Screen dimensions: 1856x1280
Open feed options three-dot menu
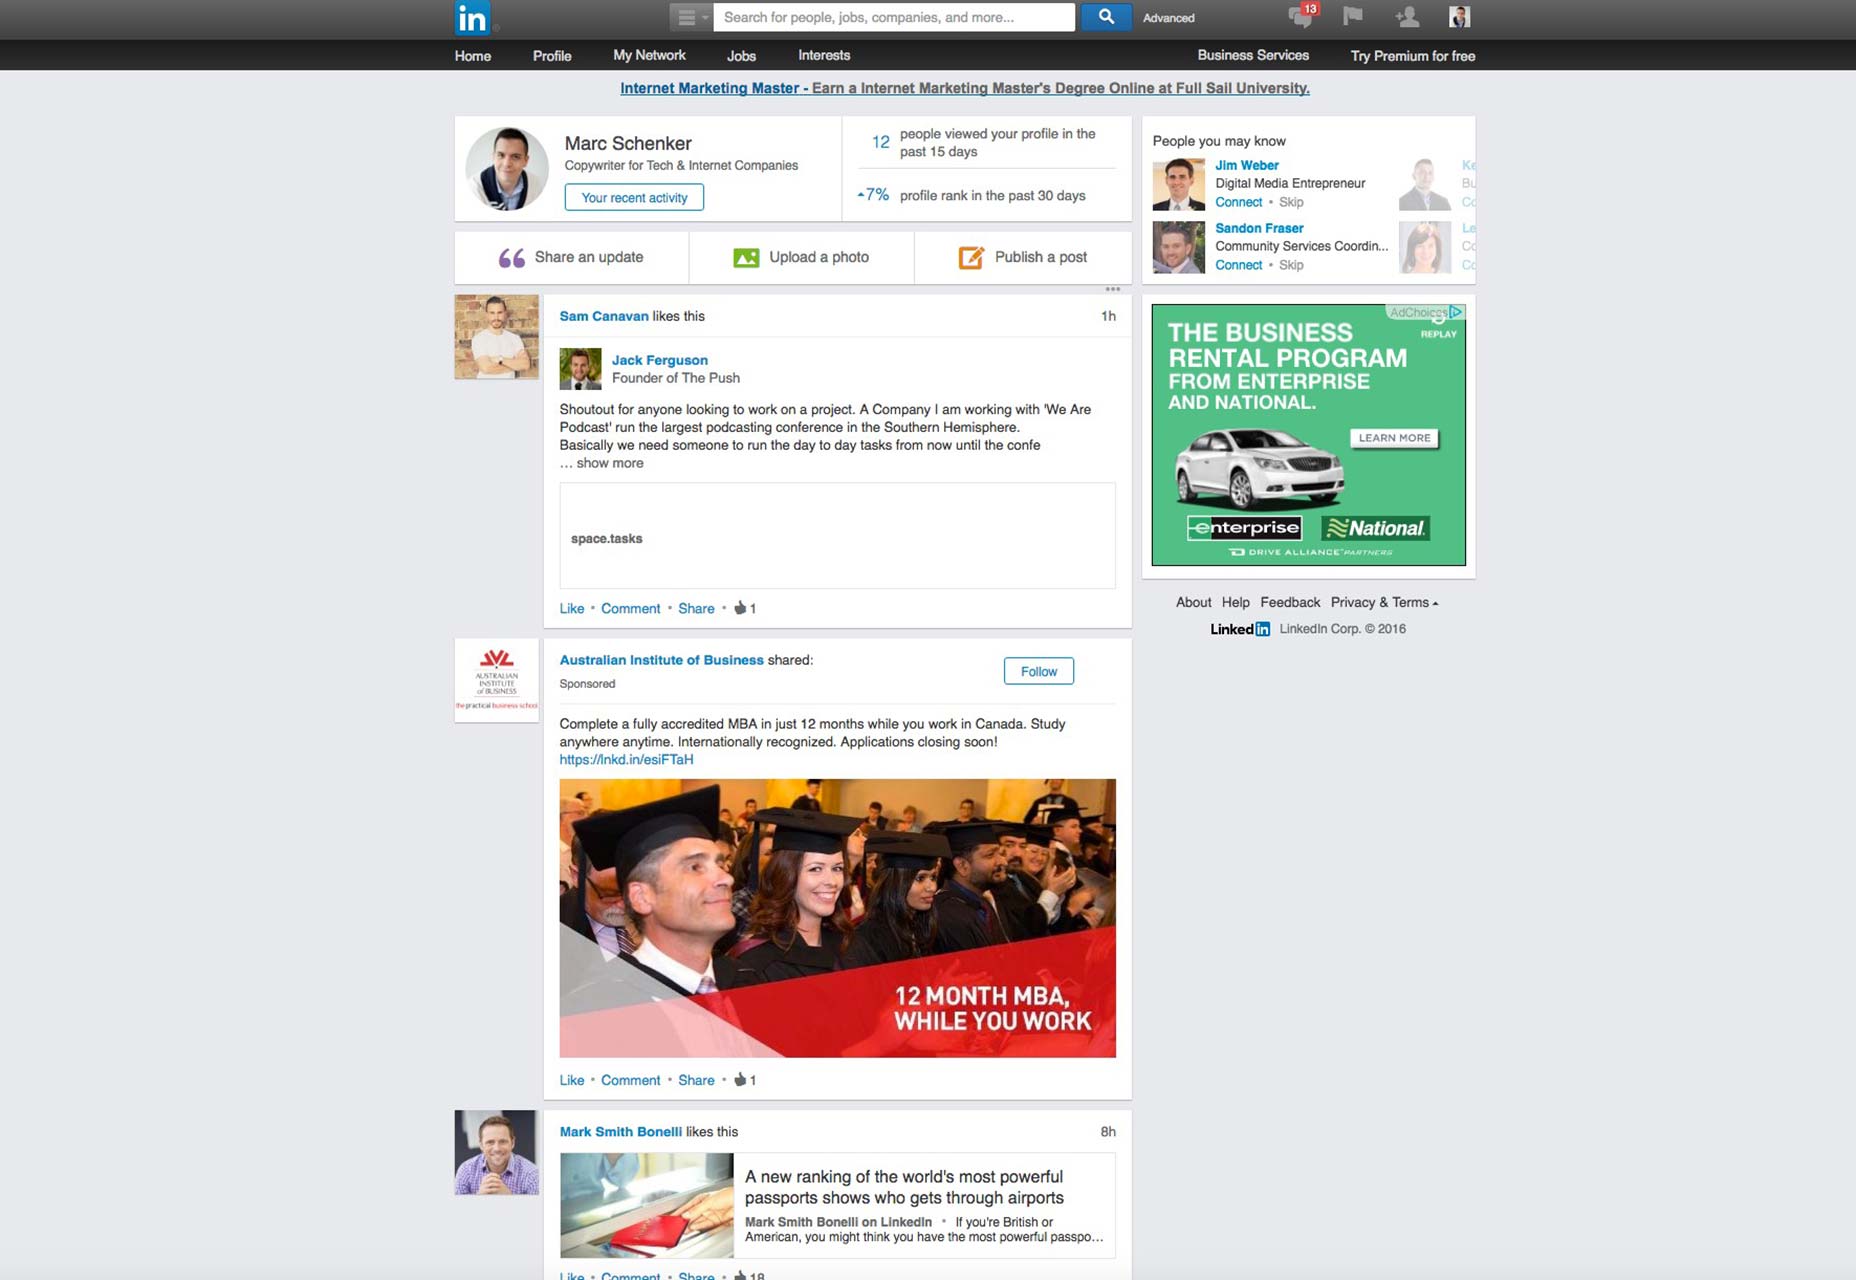pos(1112,289)
